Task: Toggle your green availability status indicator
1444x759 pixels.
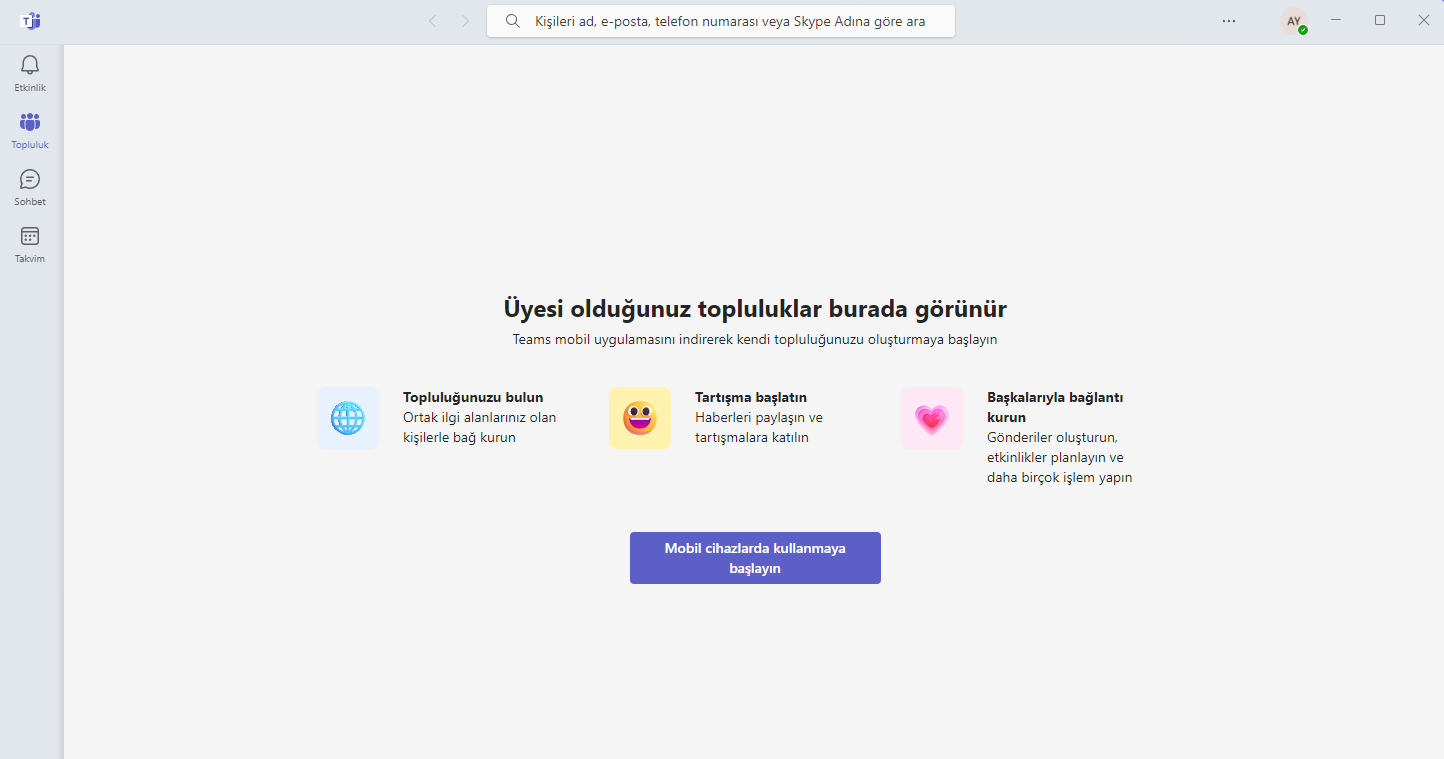Action: (x=1303, y=29)
